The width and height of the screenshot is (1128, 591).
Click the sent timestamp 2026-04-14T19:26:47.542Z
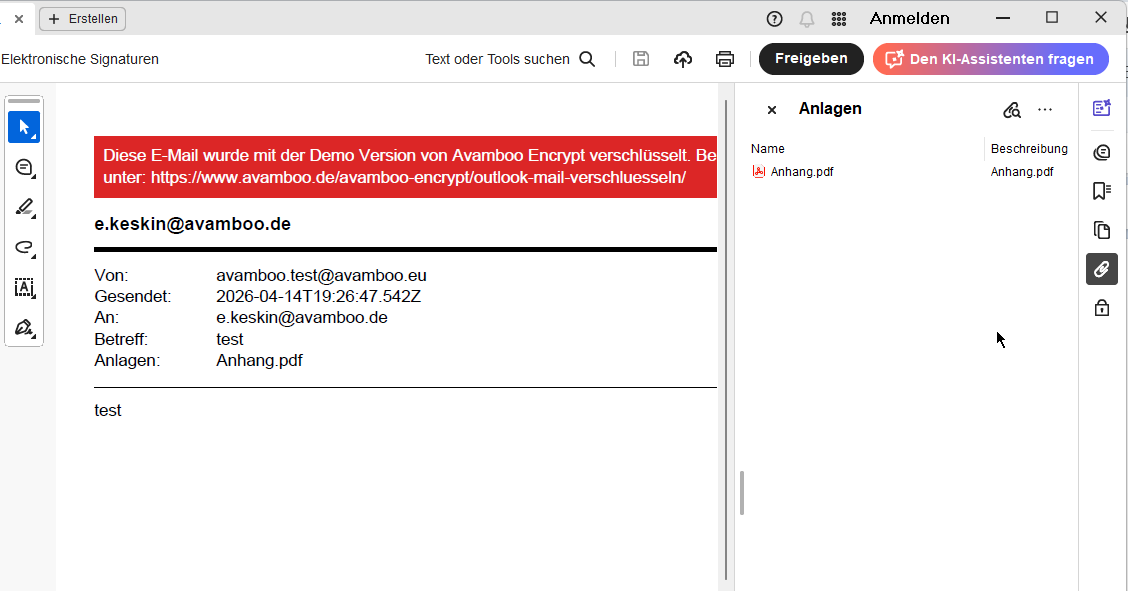(319, 296)
